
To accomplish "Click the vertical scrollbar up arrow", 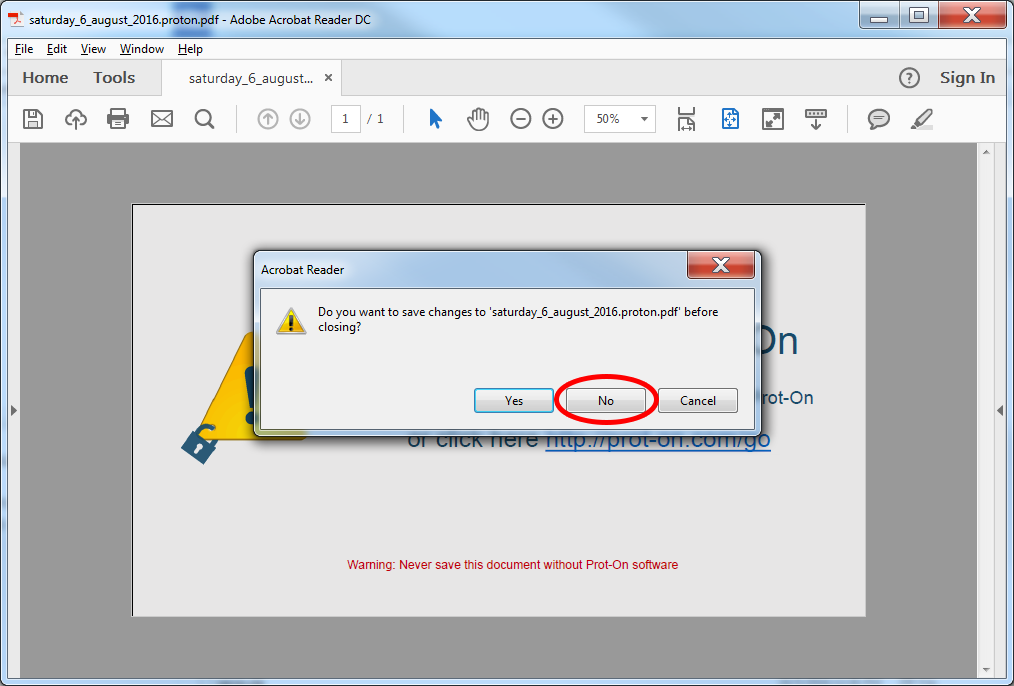I will click(x=986, y=153).
